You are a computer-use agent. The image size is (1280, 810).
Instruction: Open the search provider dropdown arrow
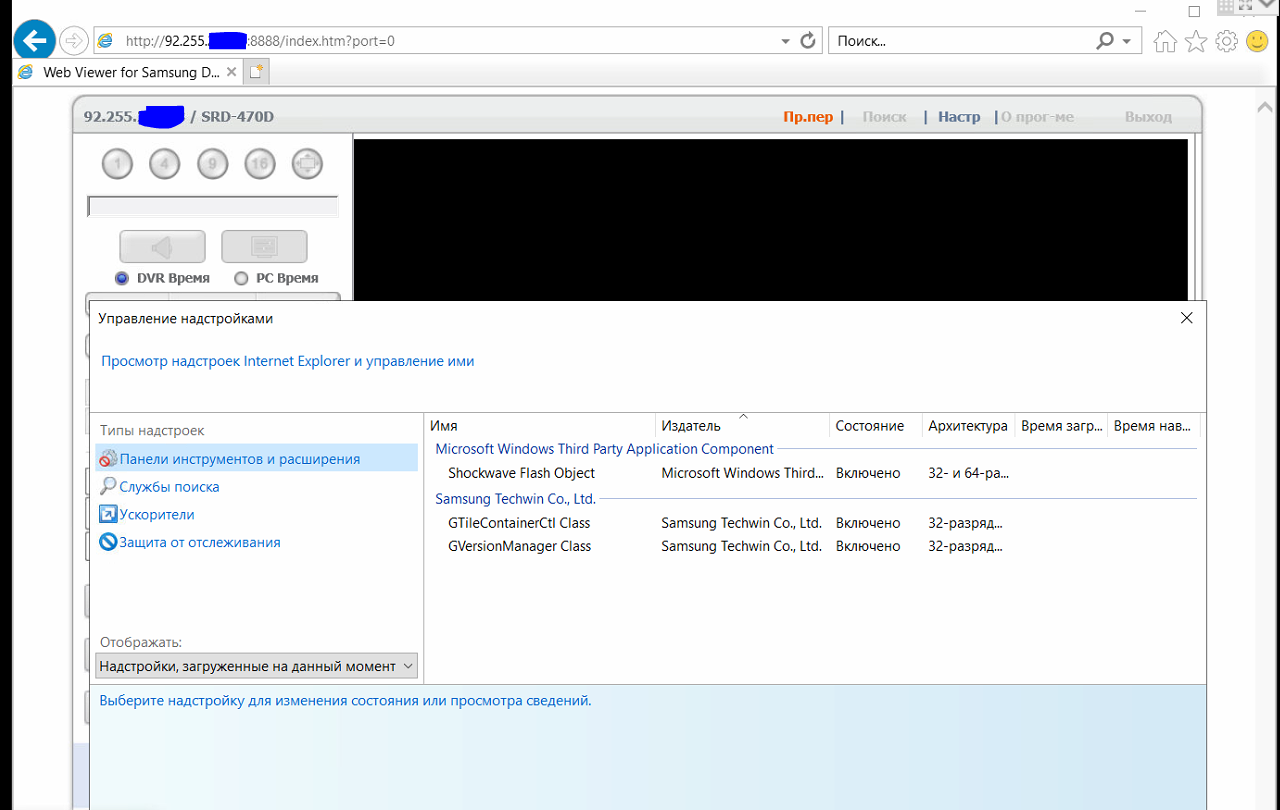1127,41
